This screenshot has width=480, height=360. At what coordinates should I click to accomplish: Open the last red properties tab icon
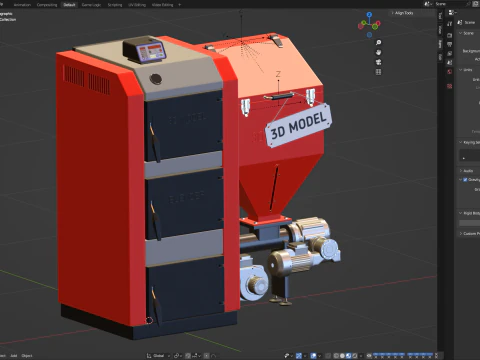coord(450,86)
